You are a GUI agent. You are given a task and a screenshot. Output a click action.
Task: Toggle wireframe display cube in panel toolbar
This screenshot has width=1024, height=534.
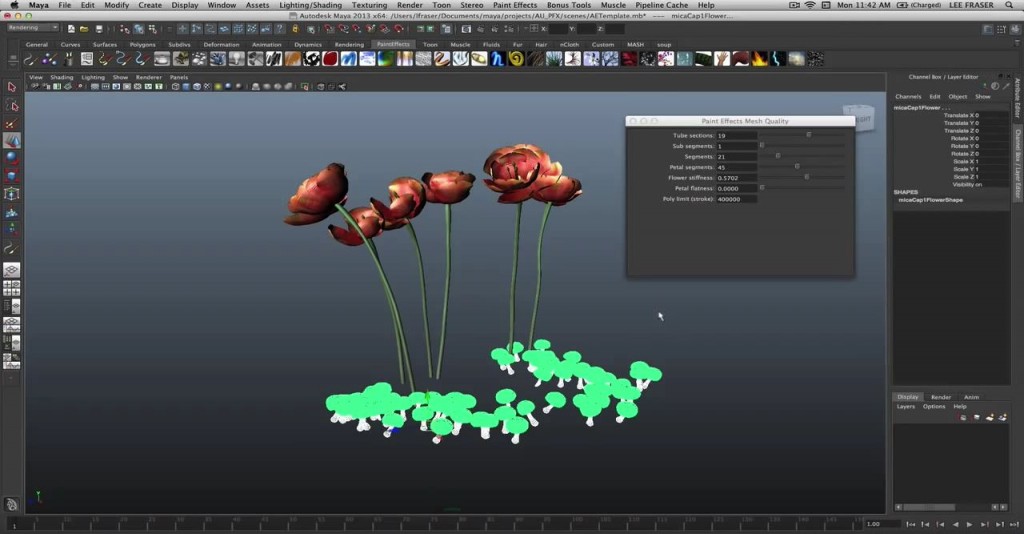tap(176, 86)
